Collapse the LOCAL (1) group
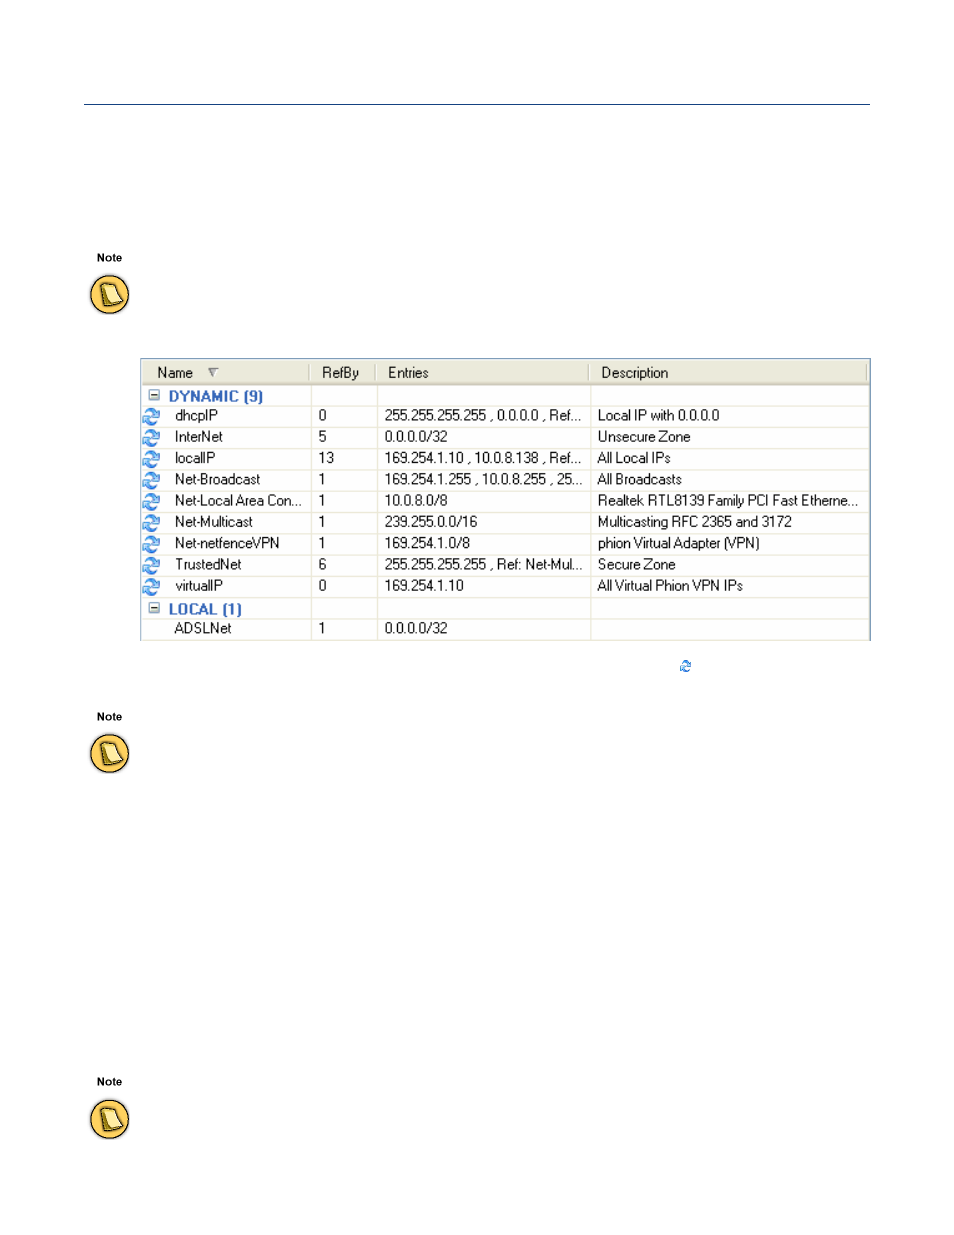This screenshot has height=1235, width=954. (x=154, y=608)
